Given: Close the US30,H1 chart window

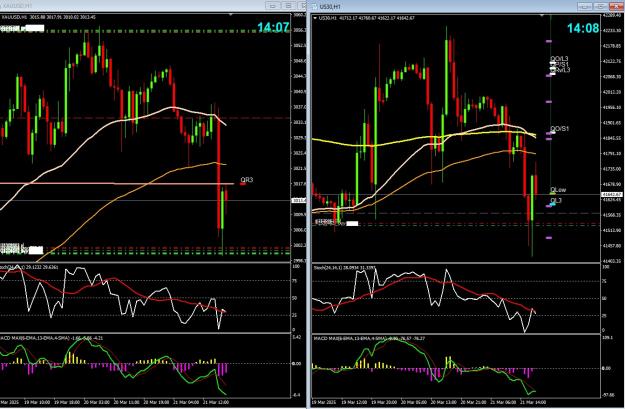Looking at the screenshot, I should point(616,6).
